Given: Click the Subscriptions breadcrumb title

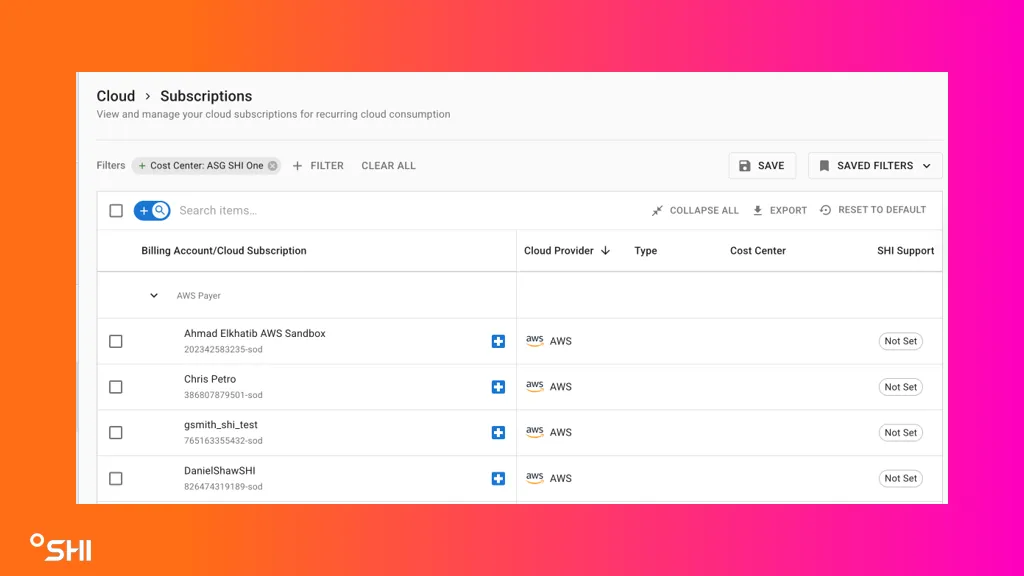Looking at the screenshot, I should click(206, 96).
